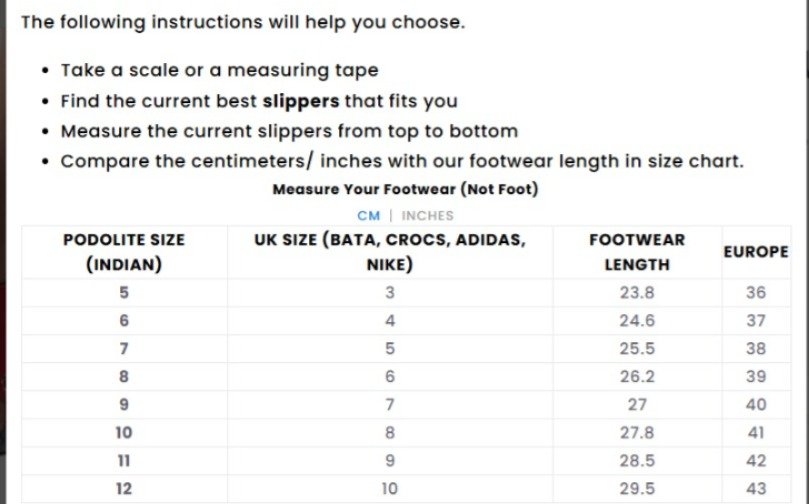Click Podolite Indian size 11 cell
809x504 pixels.
(124, 461)
